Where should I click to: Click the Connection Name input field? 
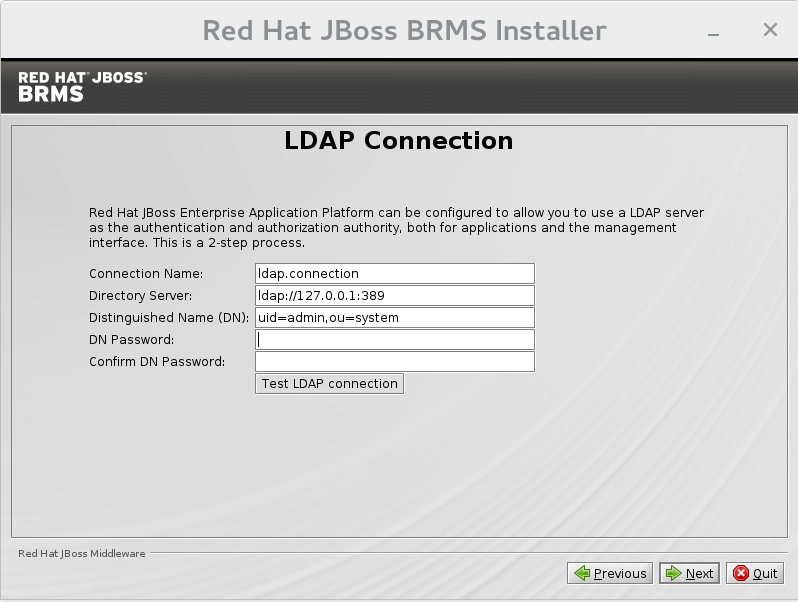[x=395, y=273]
